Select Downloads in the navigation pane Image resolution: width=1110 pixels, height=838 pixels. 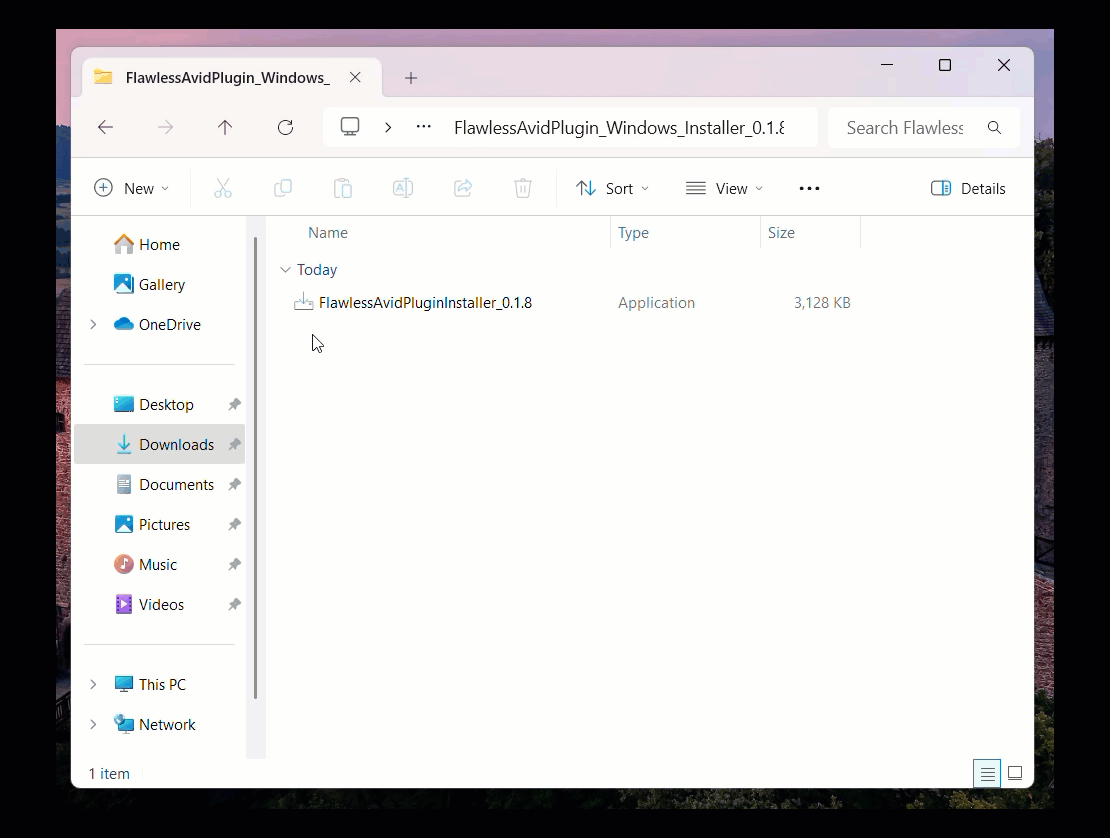click(176, 444)
